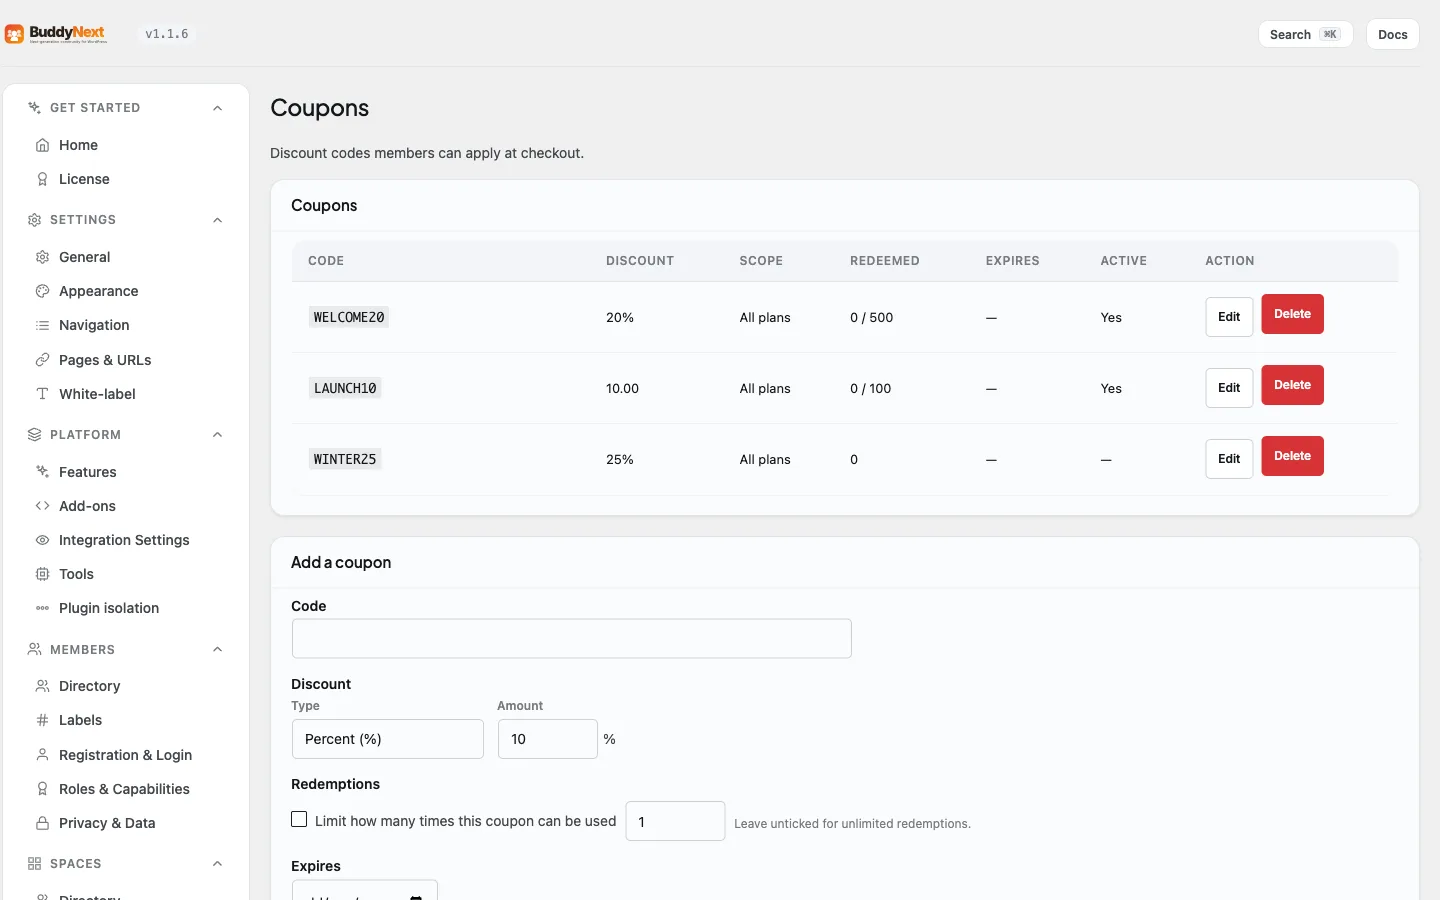This screenshot has height=900, width=1440.
Task: Open the Search button
Action: pos(1305,34)
